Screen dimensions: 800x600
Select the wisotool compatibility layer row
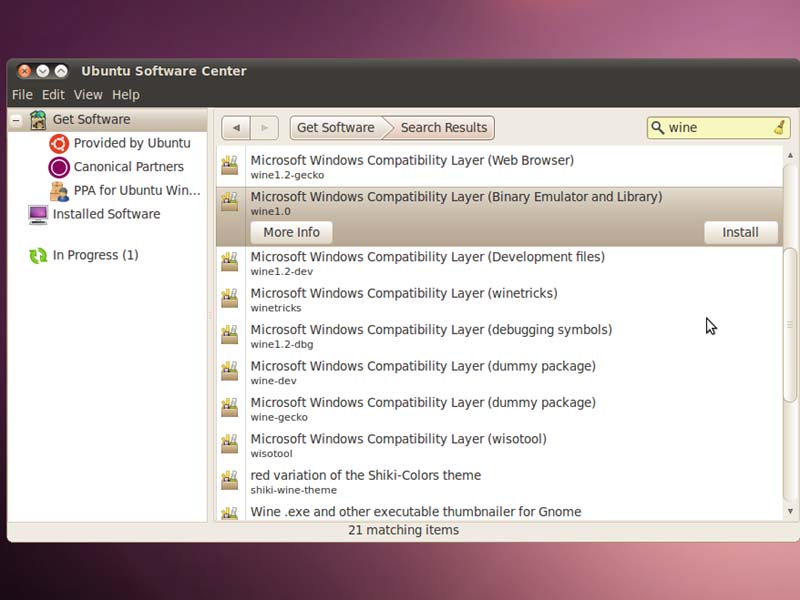(499, 445)
